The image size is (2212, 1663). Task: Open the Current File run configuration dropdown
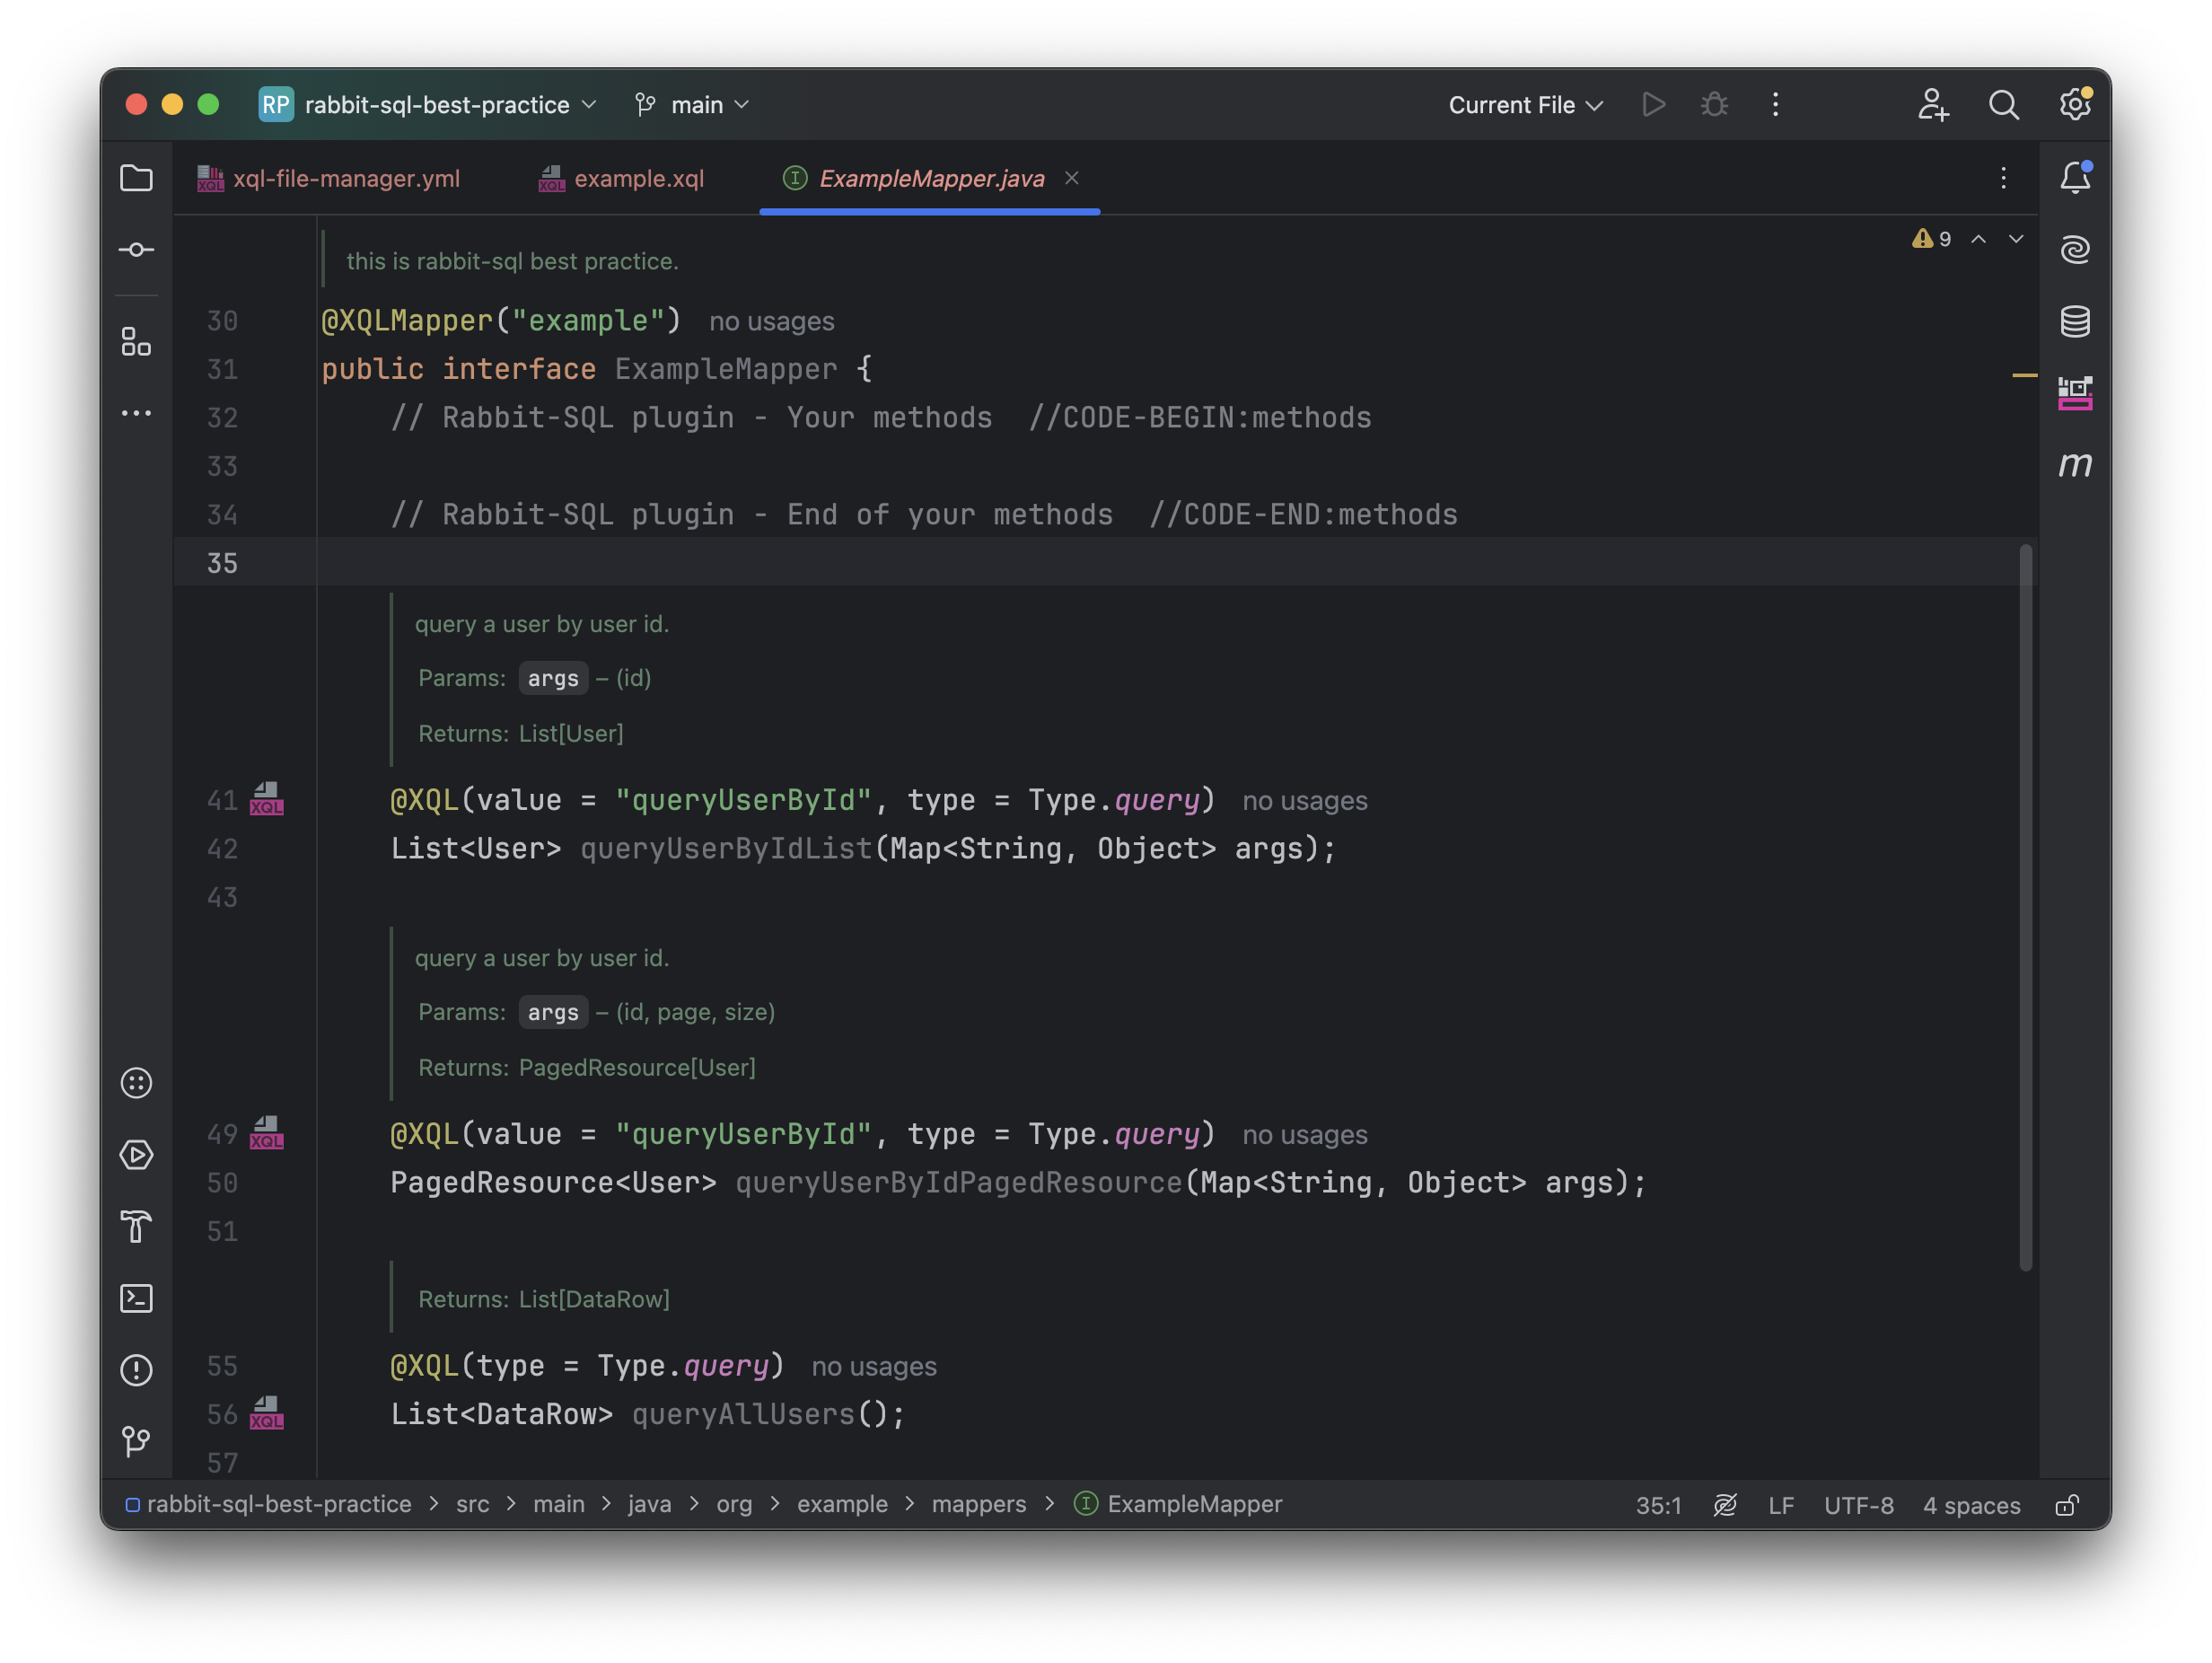point(1525,105)
